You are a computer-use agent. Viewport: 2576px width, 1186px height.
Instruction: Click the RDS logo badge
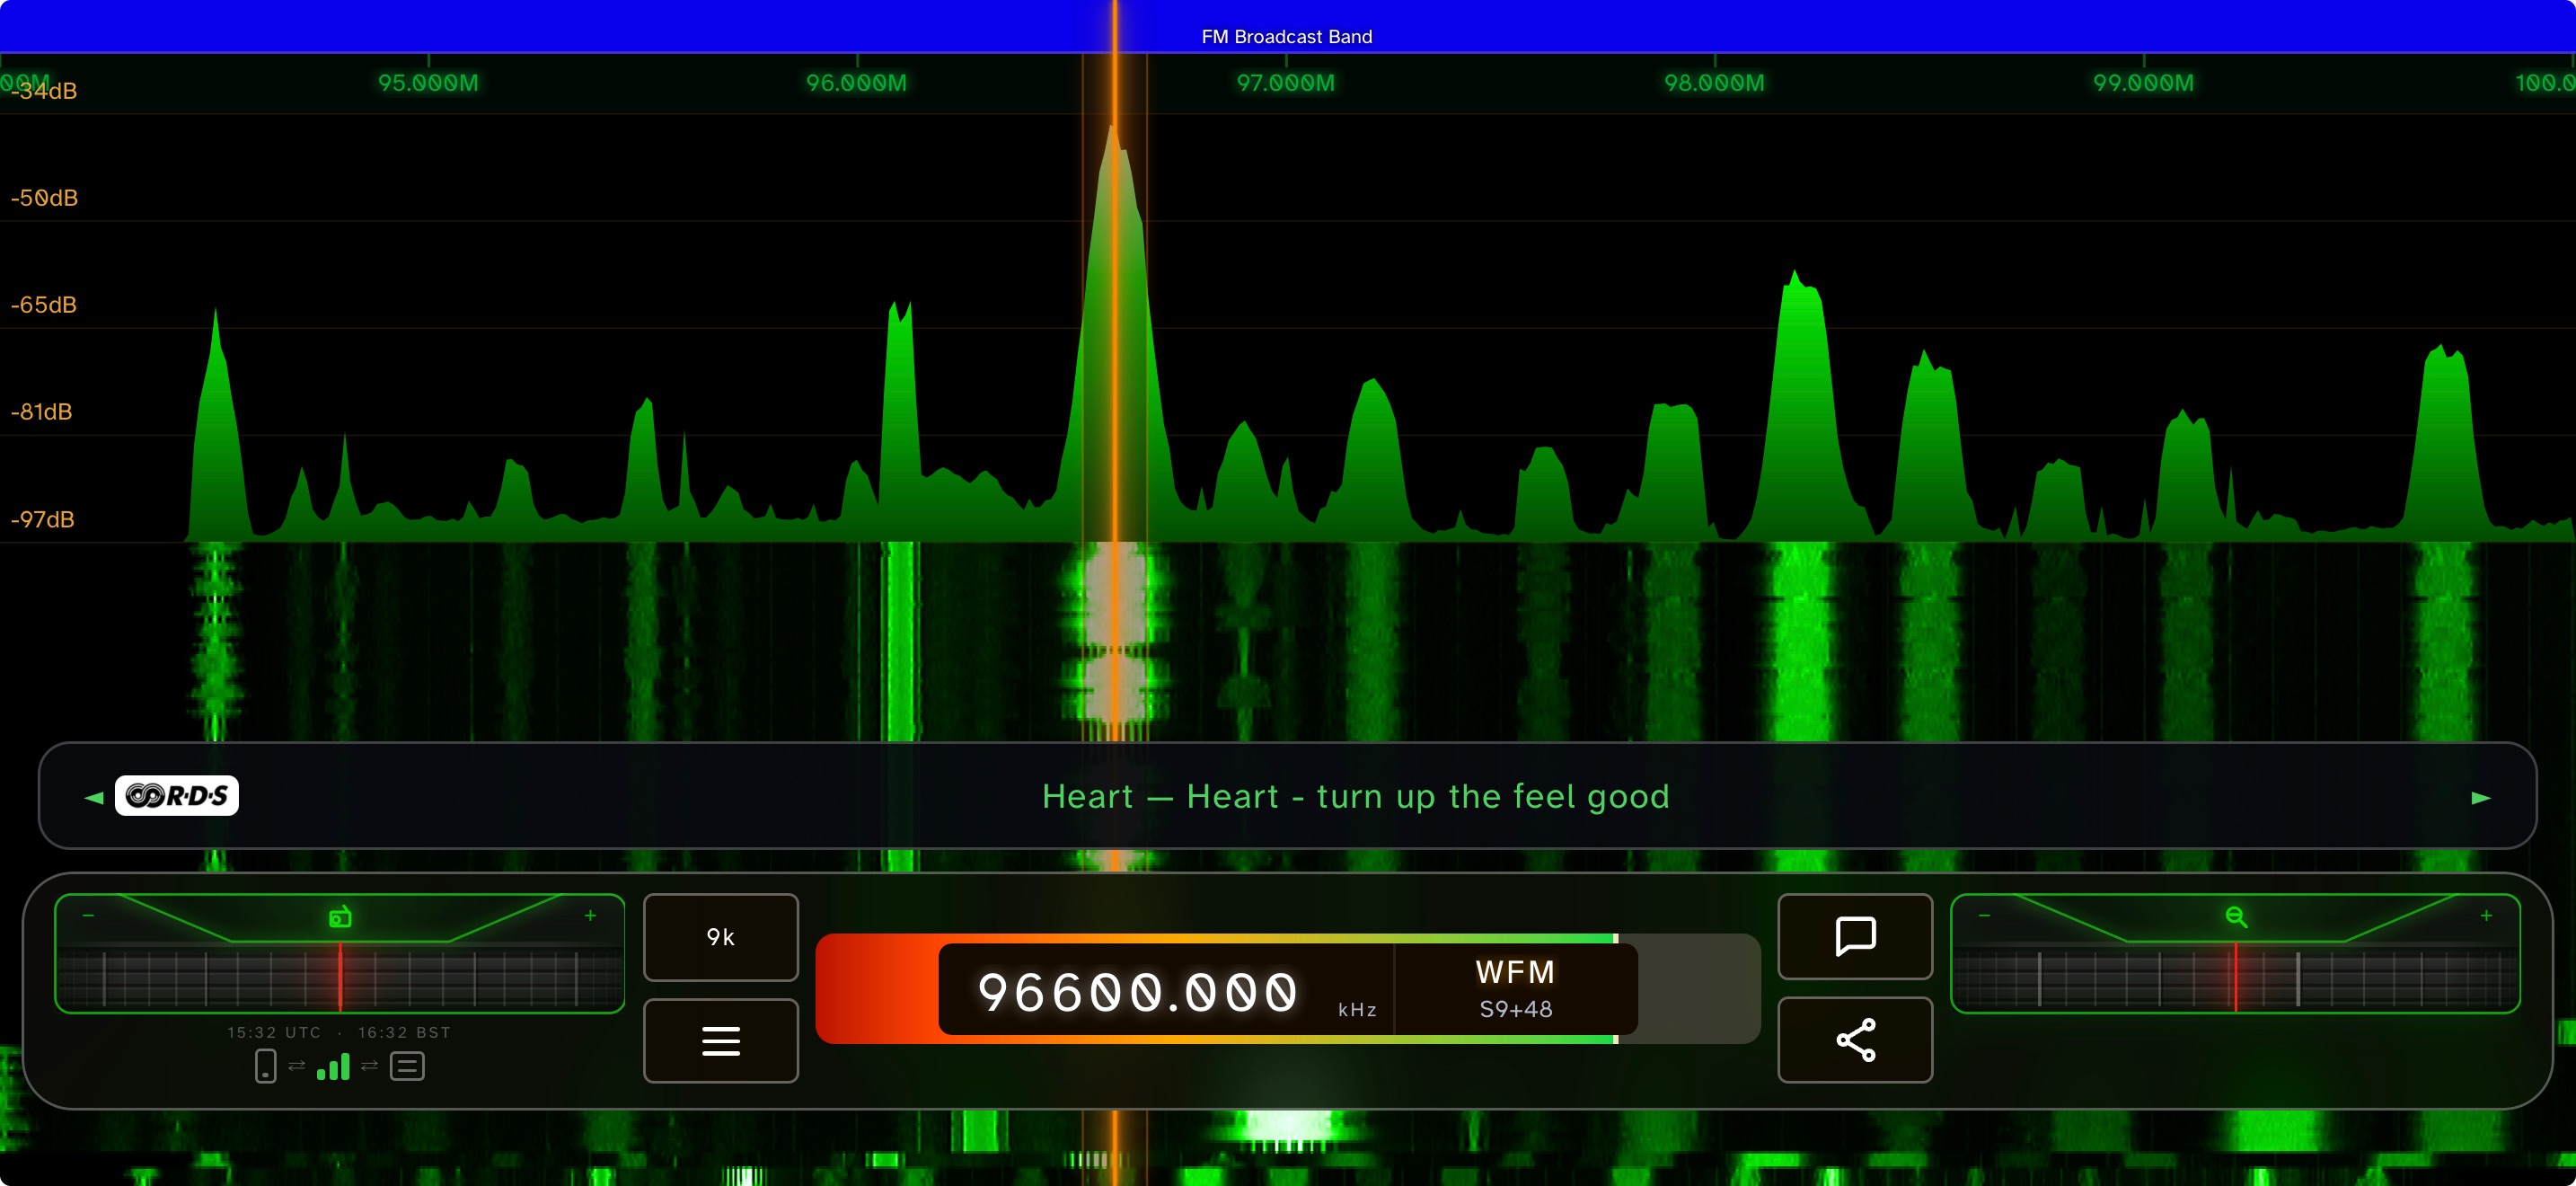(x=176, y=796)
